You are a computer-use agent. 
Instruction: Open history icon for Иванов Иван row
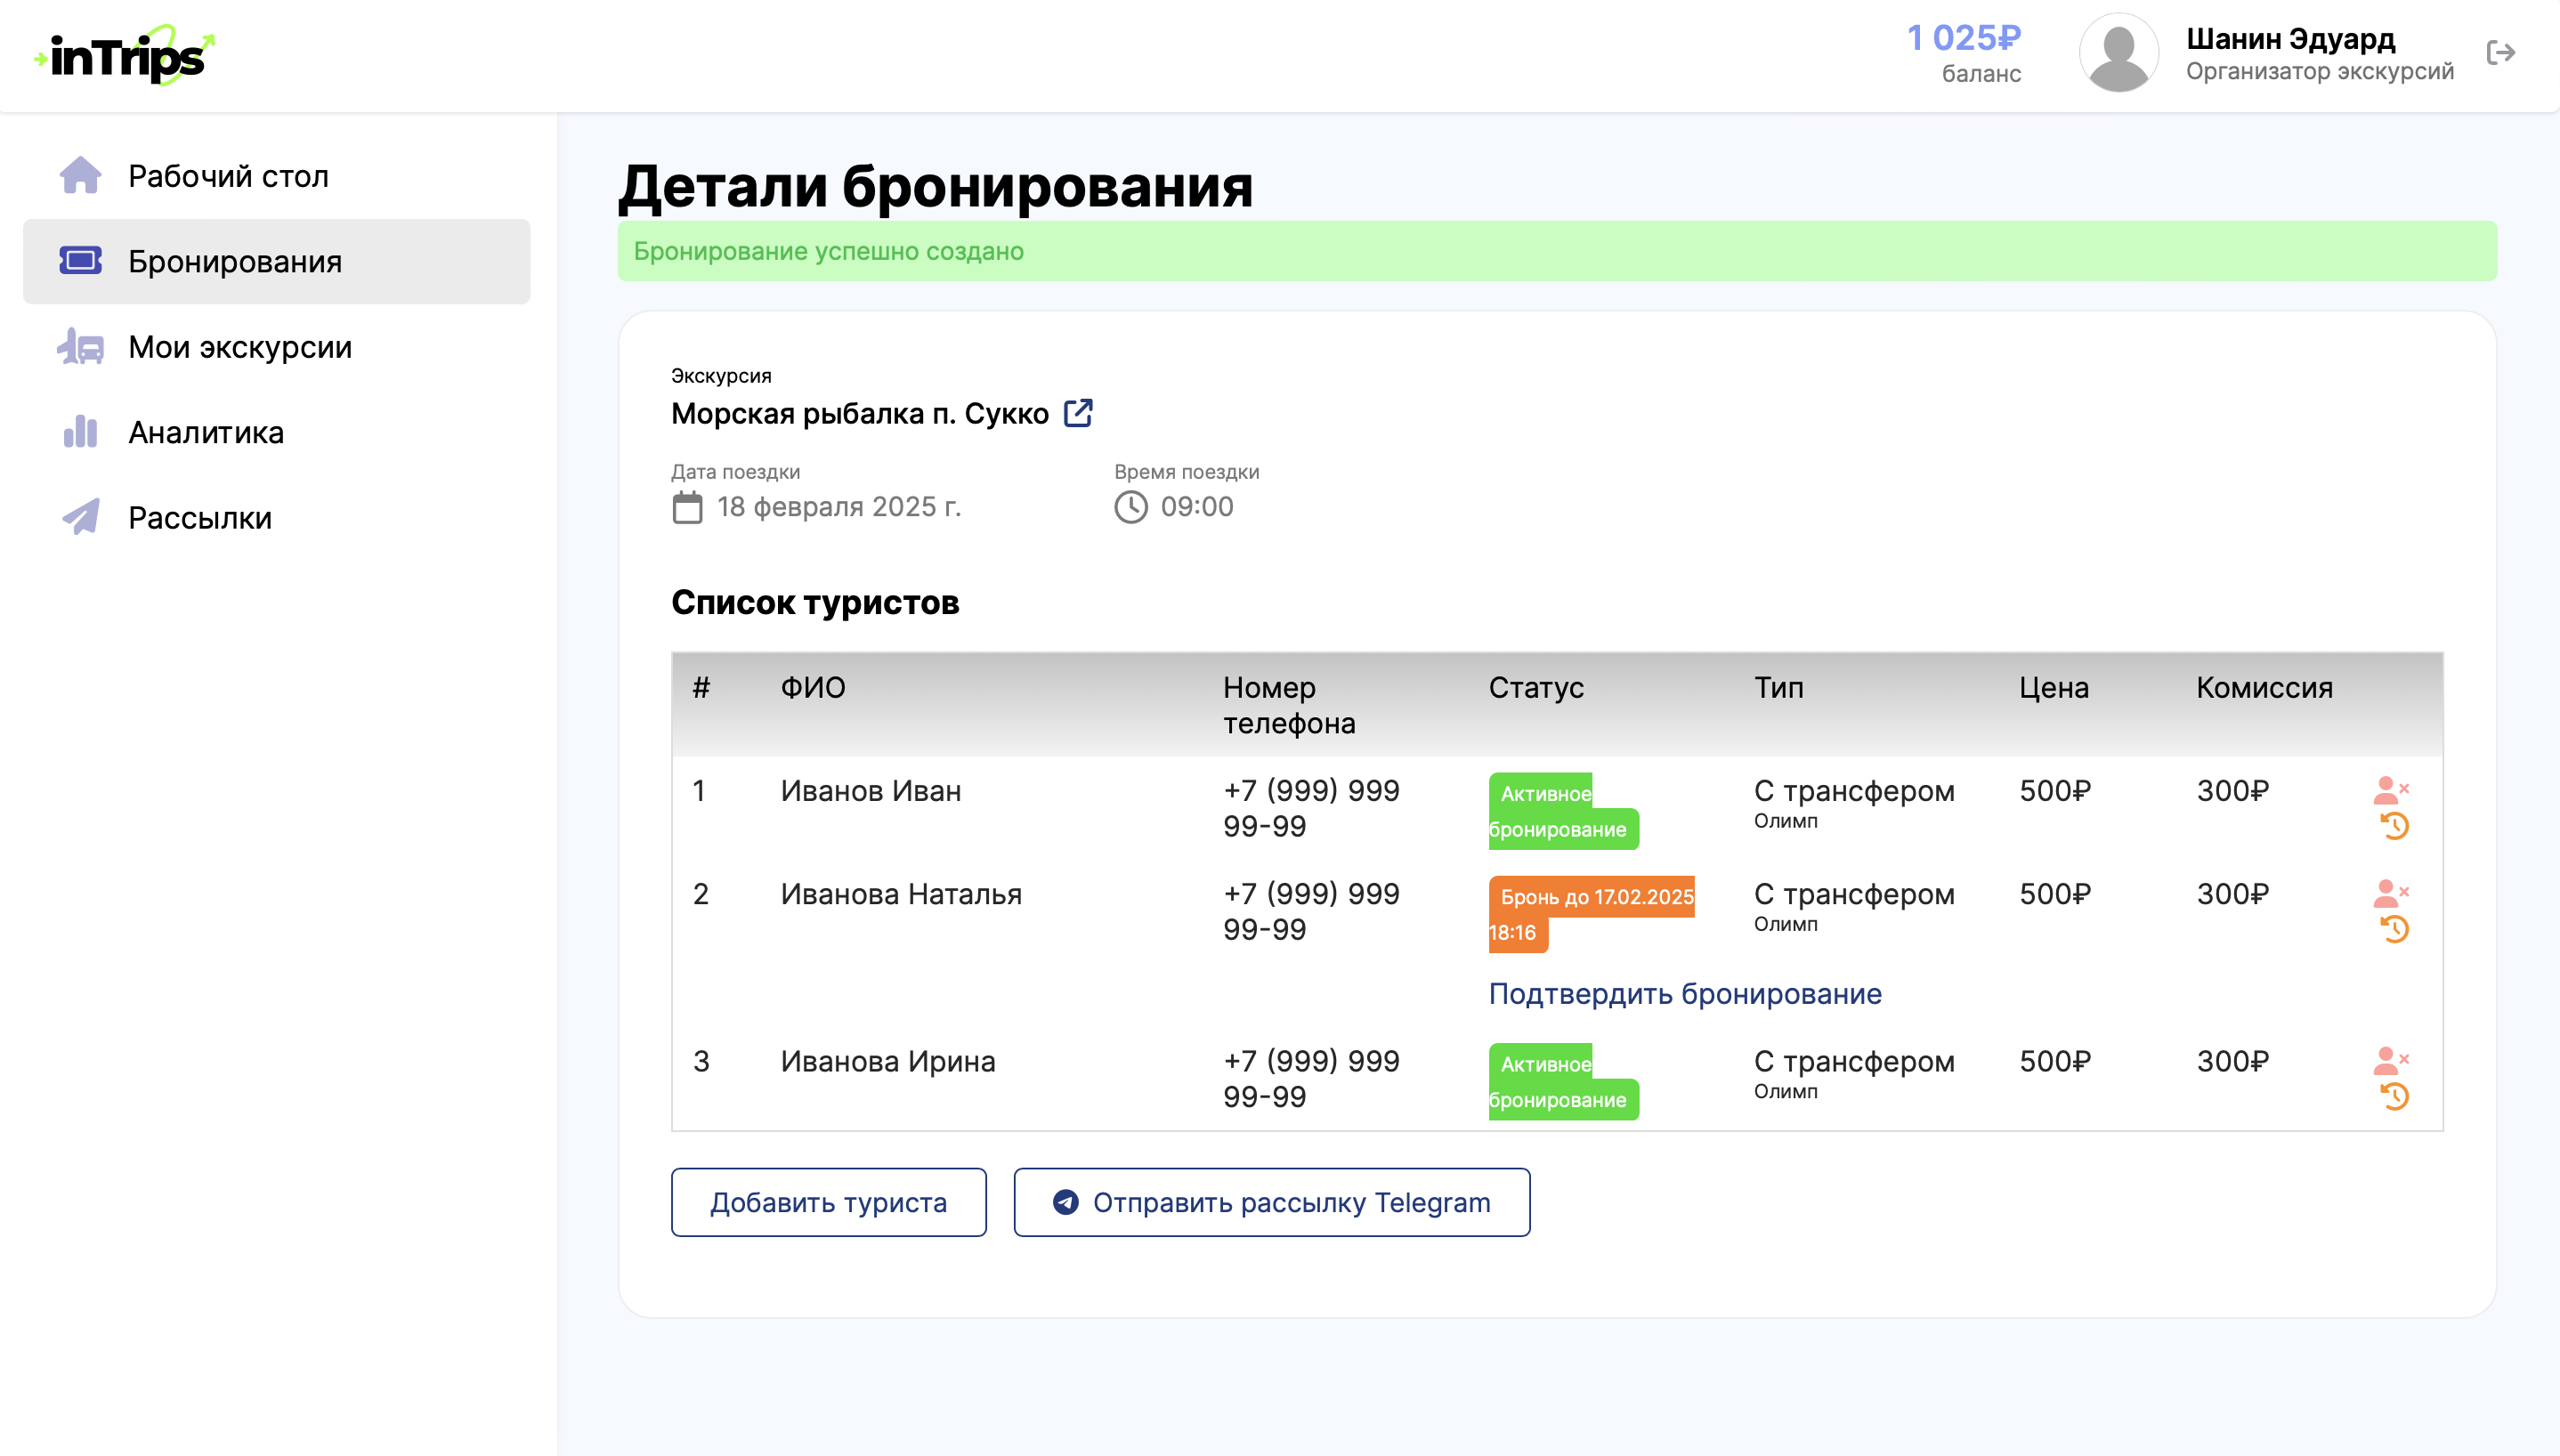tap(2394, 827)
